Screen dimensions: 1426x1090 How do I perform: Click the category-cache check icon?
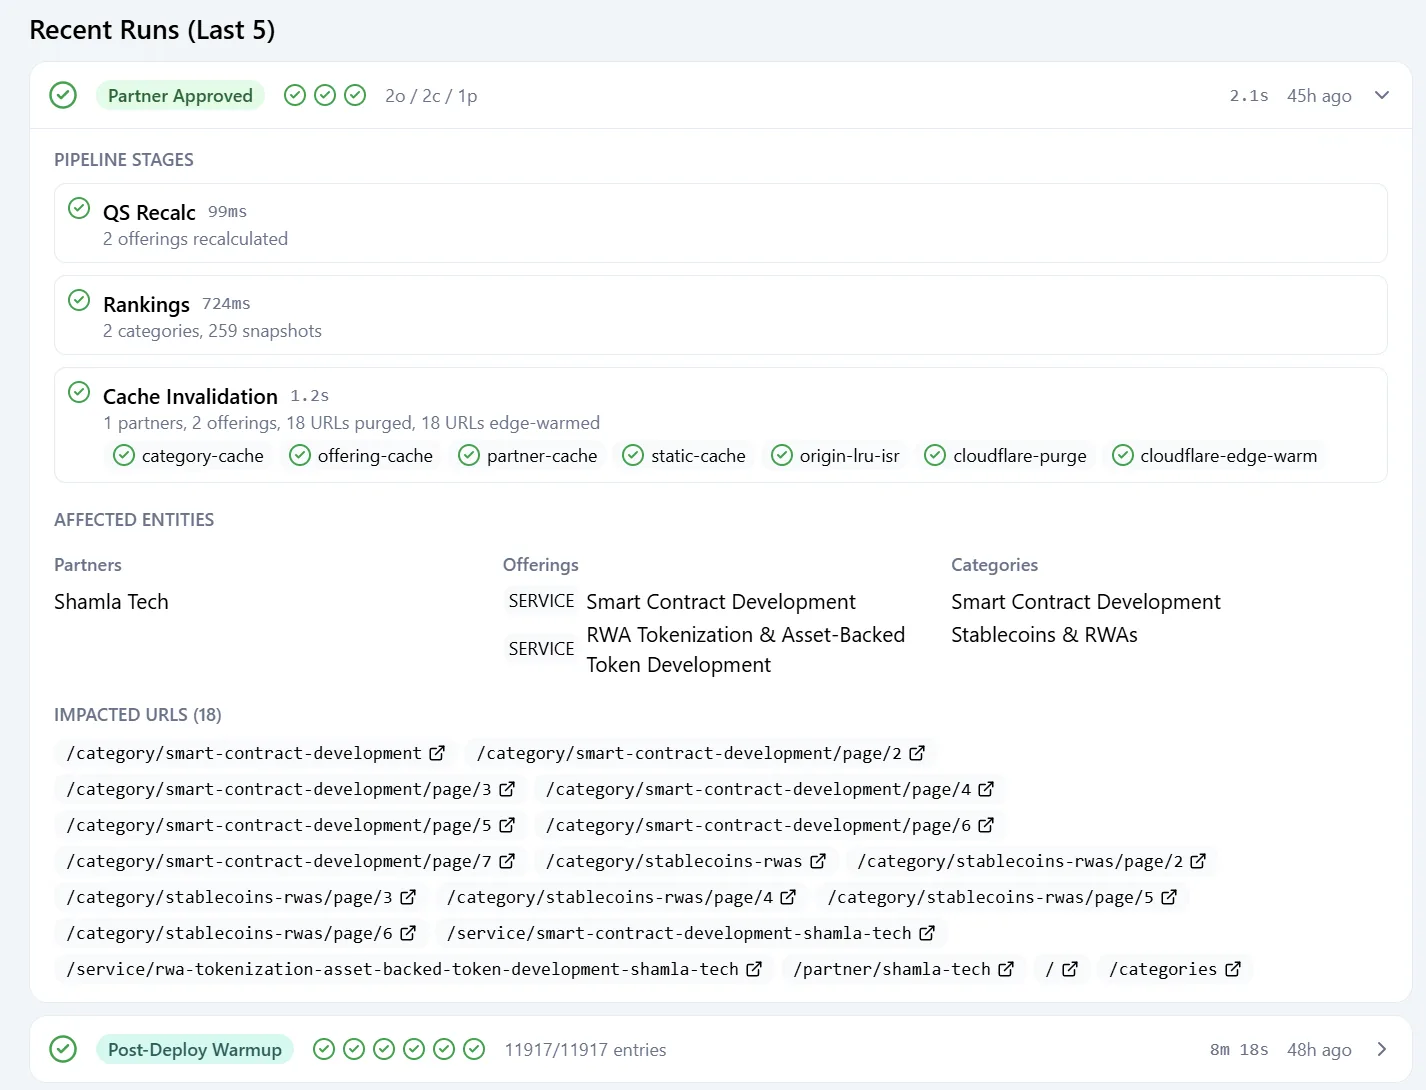click(x=124, y=455)
